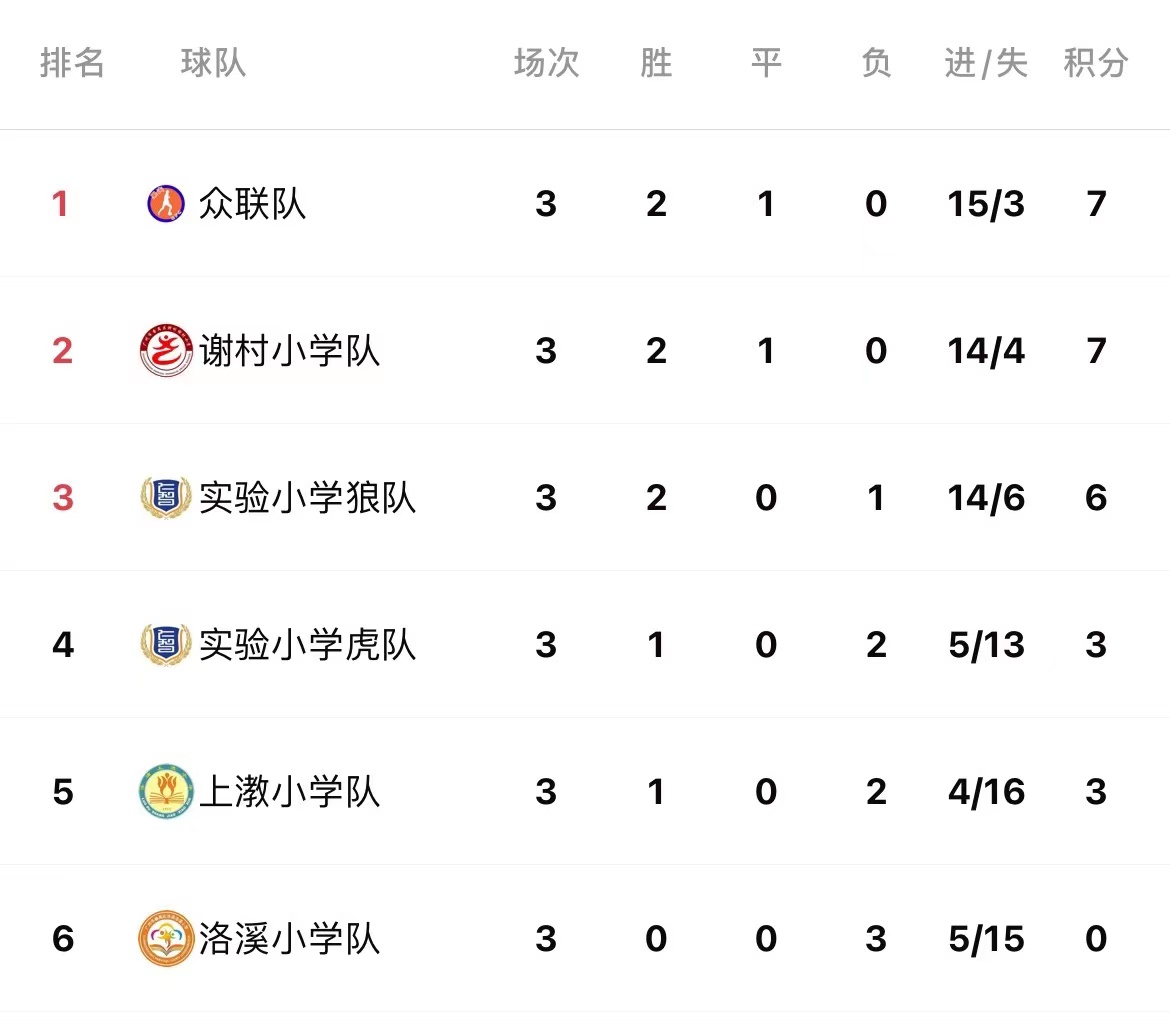Viewport: 1170px width, 1036px height.
Task: Click the 实验小学狼队 blue shield icon
Action: click(x=166, y=497)
